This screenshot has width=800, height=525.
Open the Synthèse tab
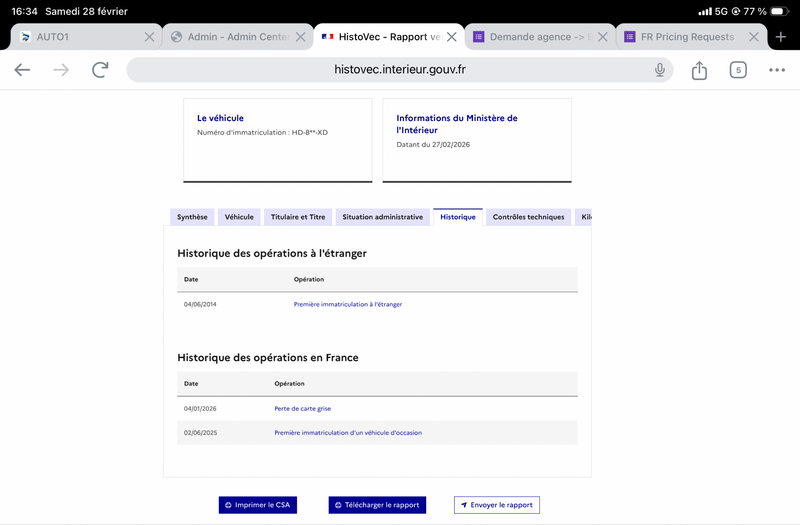coord(192,217)
